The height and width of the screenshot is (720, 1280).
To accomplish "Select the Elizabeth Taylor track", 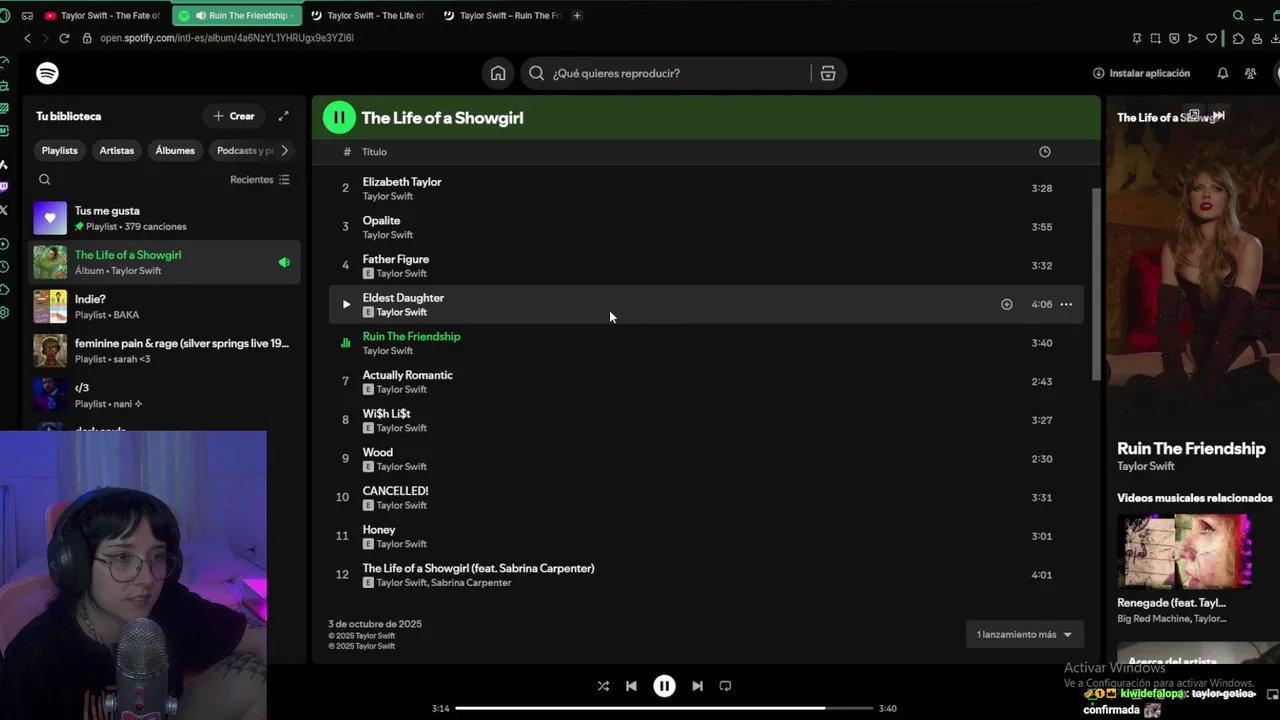I will pyautogui.click(x=706, y=188).
